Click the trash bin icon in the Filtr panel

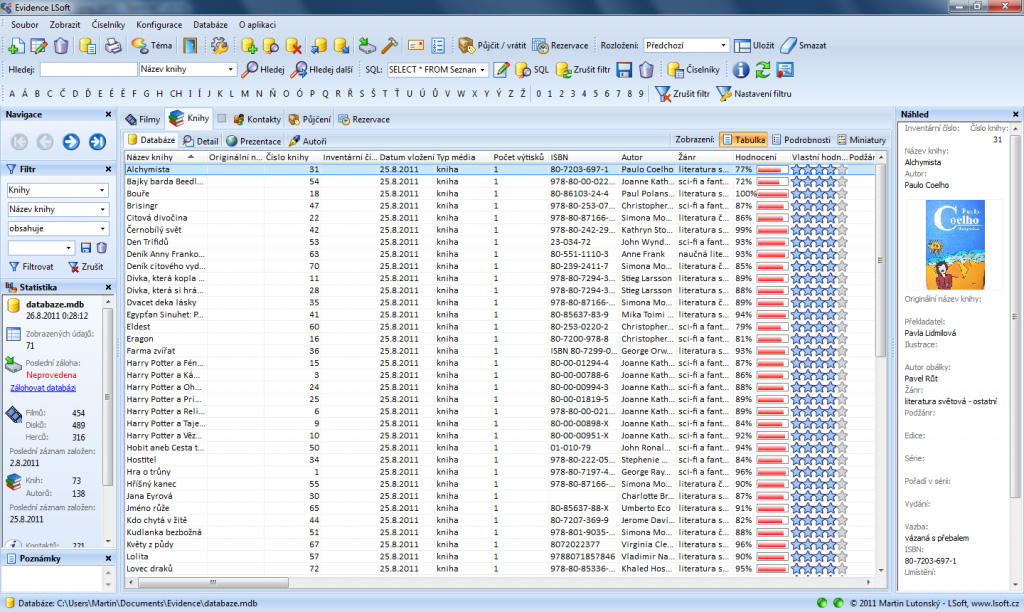pos(101,247)
